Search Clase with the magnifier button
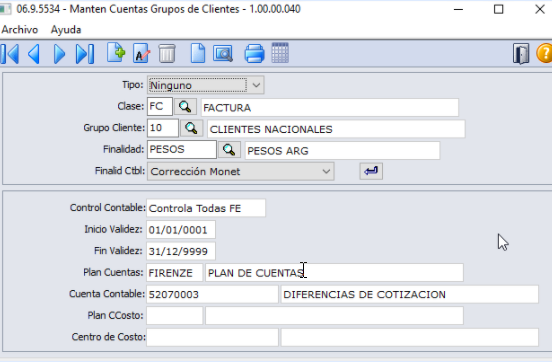Viewport: 552px width, 362px height. (x=185, y=106)
